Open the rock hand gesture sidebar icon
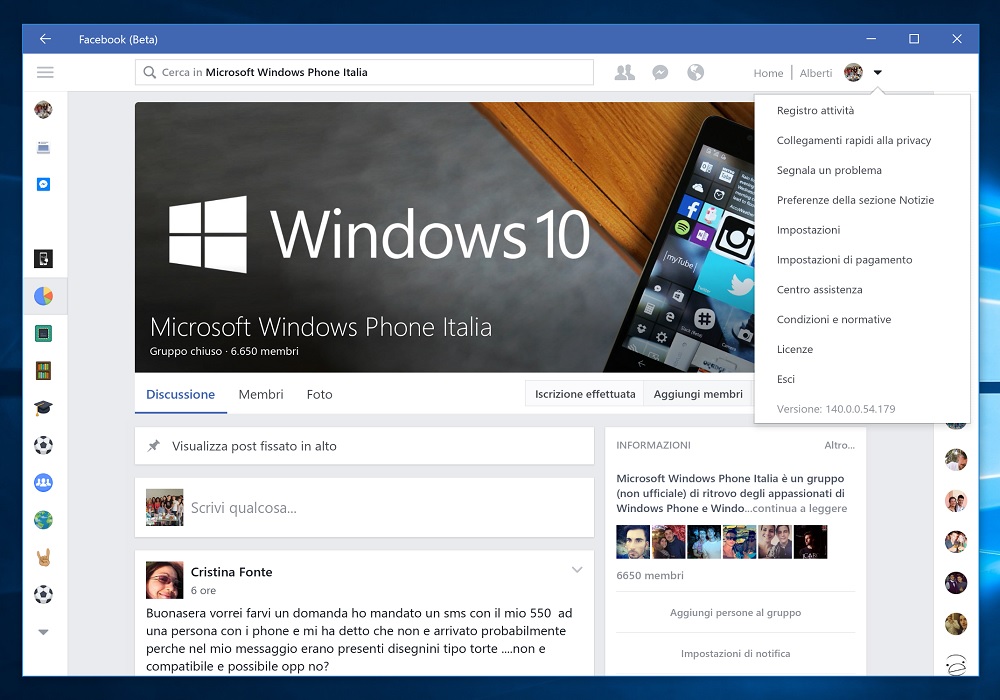The width and height of the screenshot is (1000, 700). pos(43,557)
